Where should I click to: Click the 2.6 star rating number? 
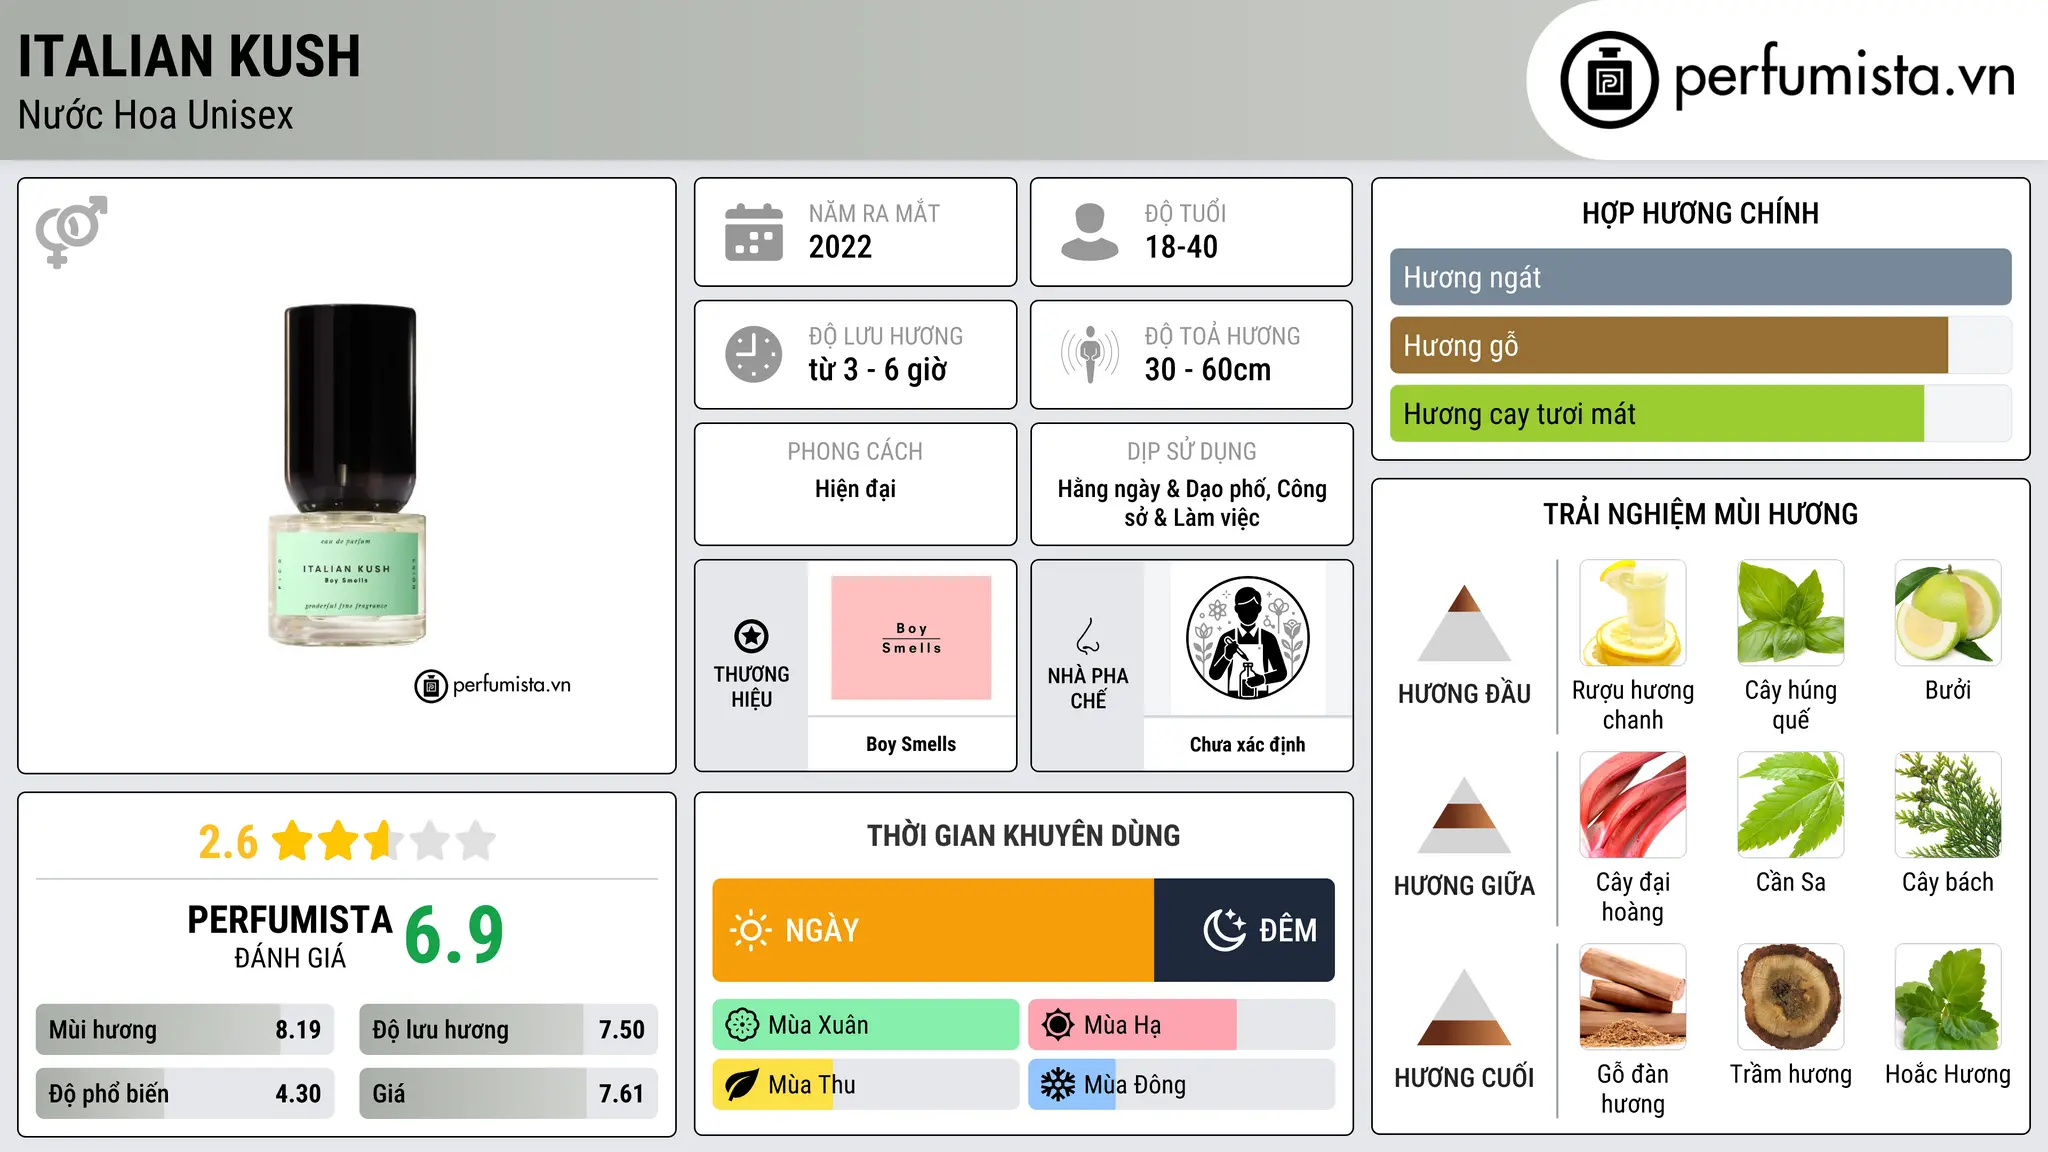[228, 842]
